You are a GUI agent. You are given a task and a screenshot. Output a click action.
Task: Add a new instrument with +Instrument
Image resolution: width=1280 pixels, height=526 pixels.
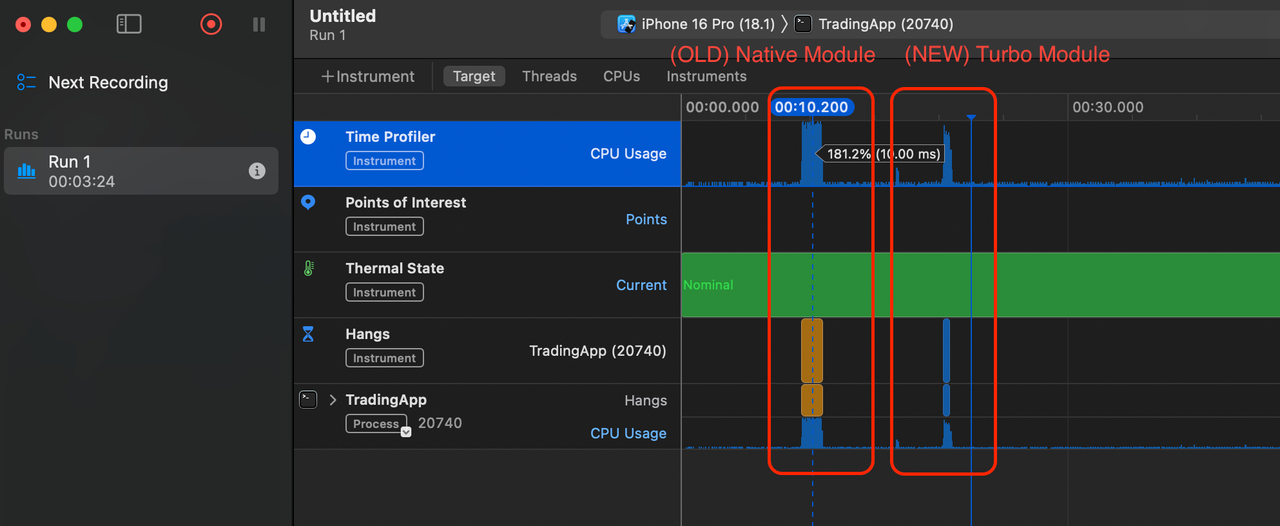click(x=367, y=76)
